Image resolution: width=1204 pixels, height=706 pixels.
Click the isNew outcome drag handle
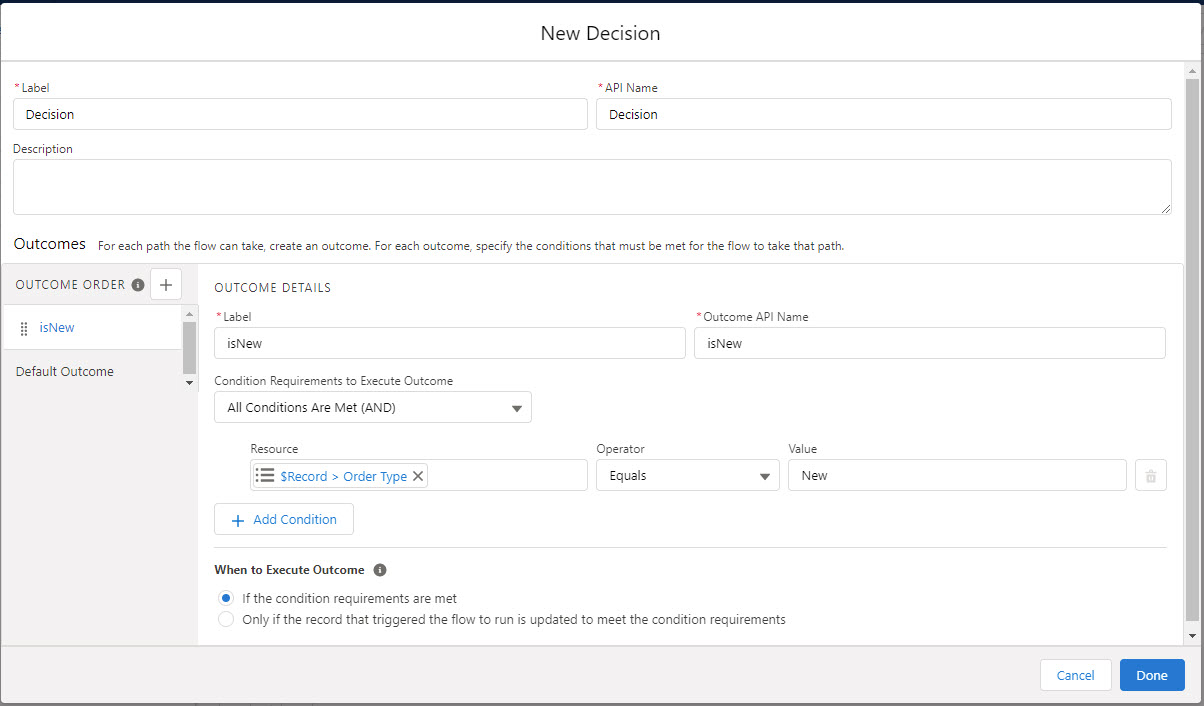pyautogui.click(x=24, y=328)
